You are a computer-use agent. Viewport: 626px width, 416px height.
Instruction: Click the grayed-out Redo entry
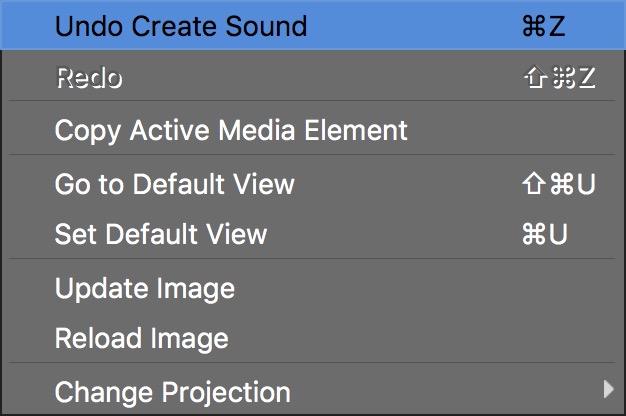point(88,78)
